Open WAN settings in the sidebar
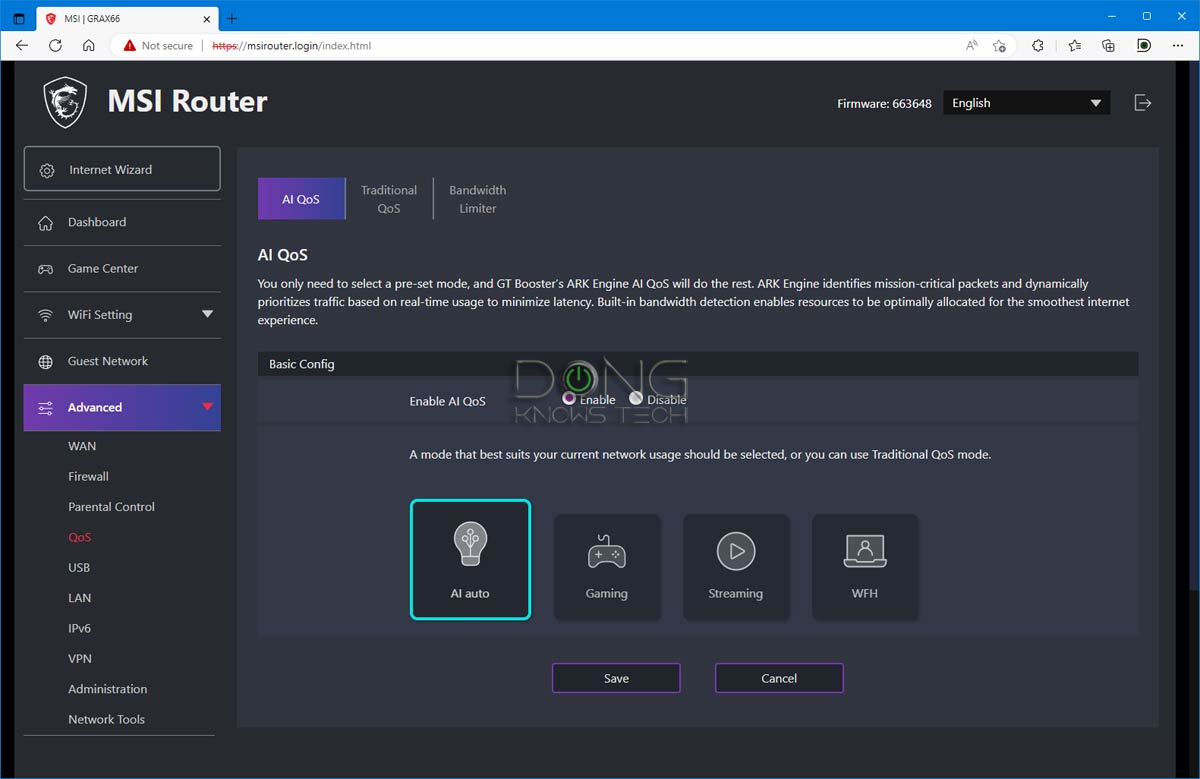 [x=82, y=446]
